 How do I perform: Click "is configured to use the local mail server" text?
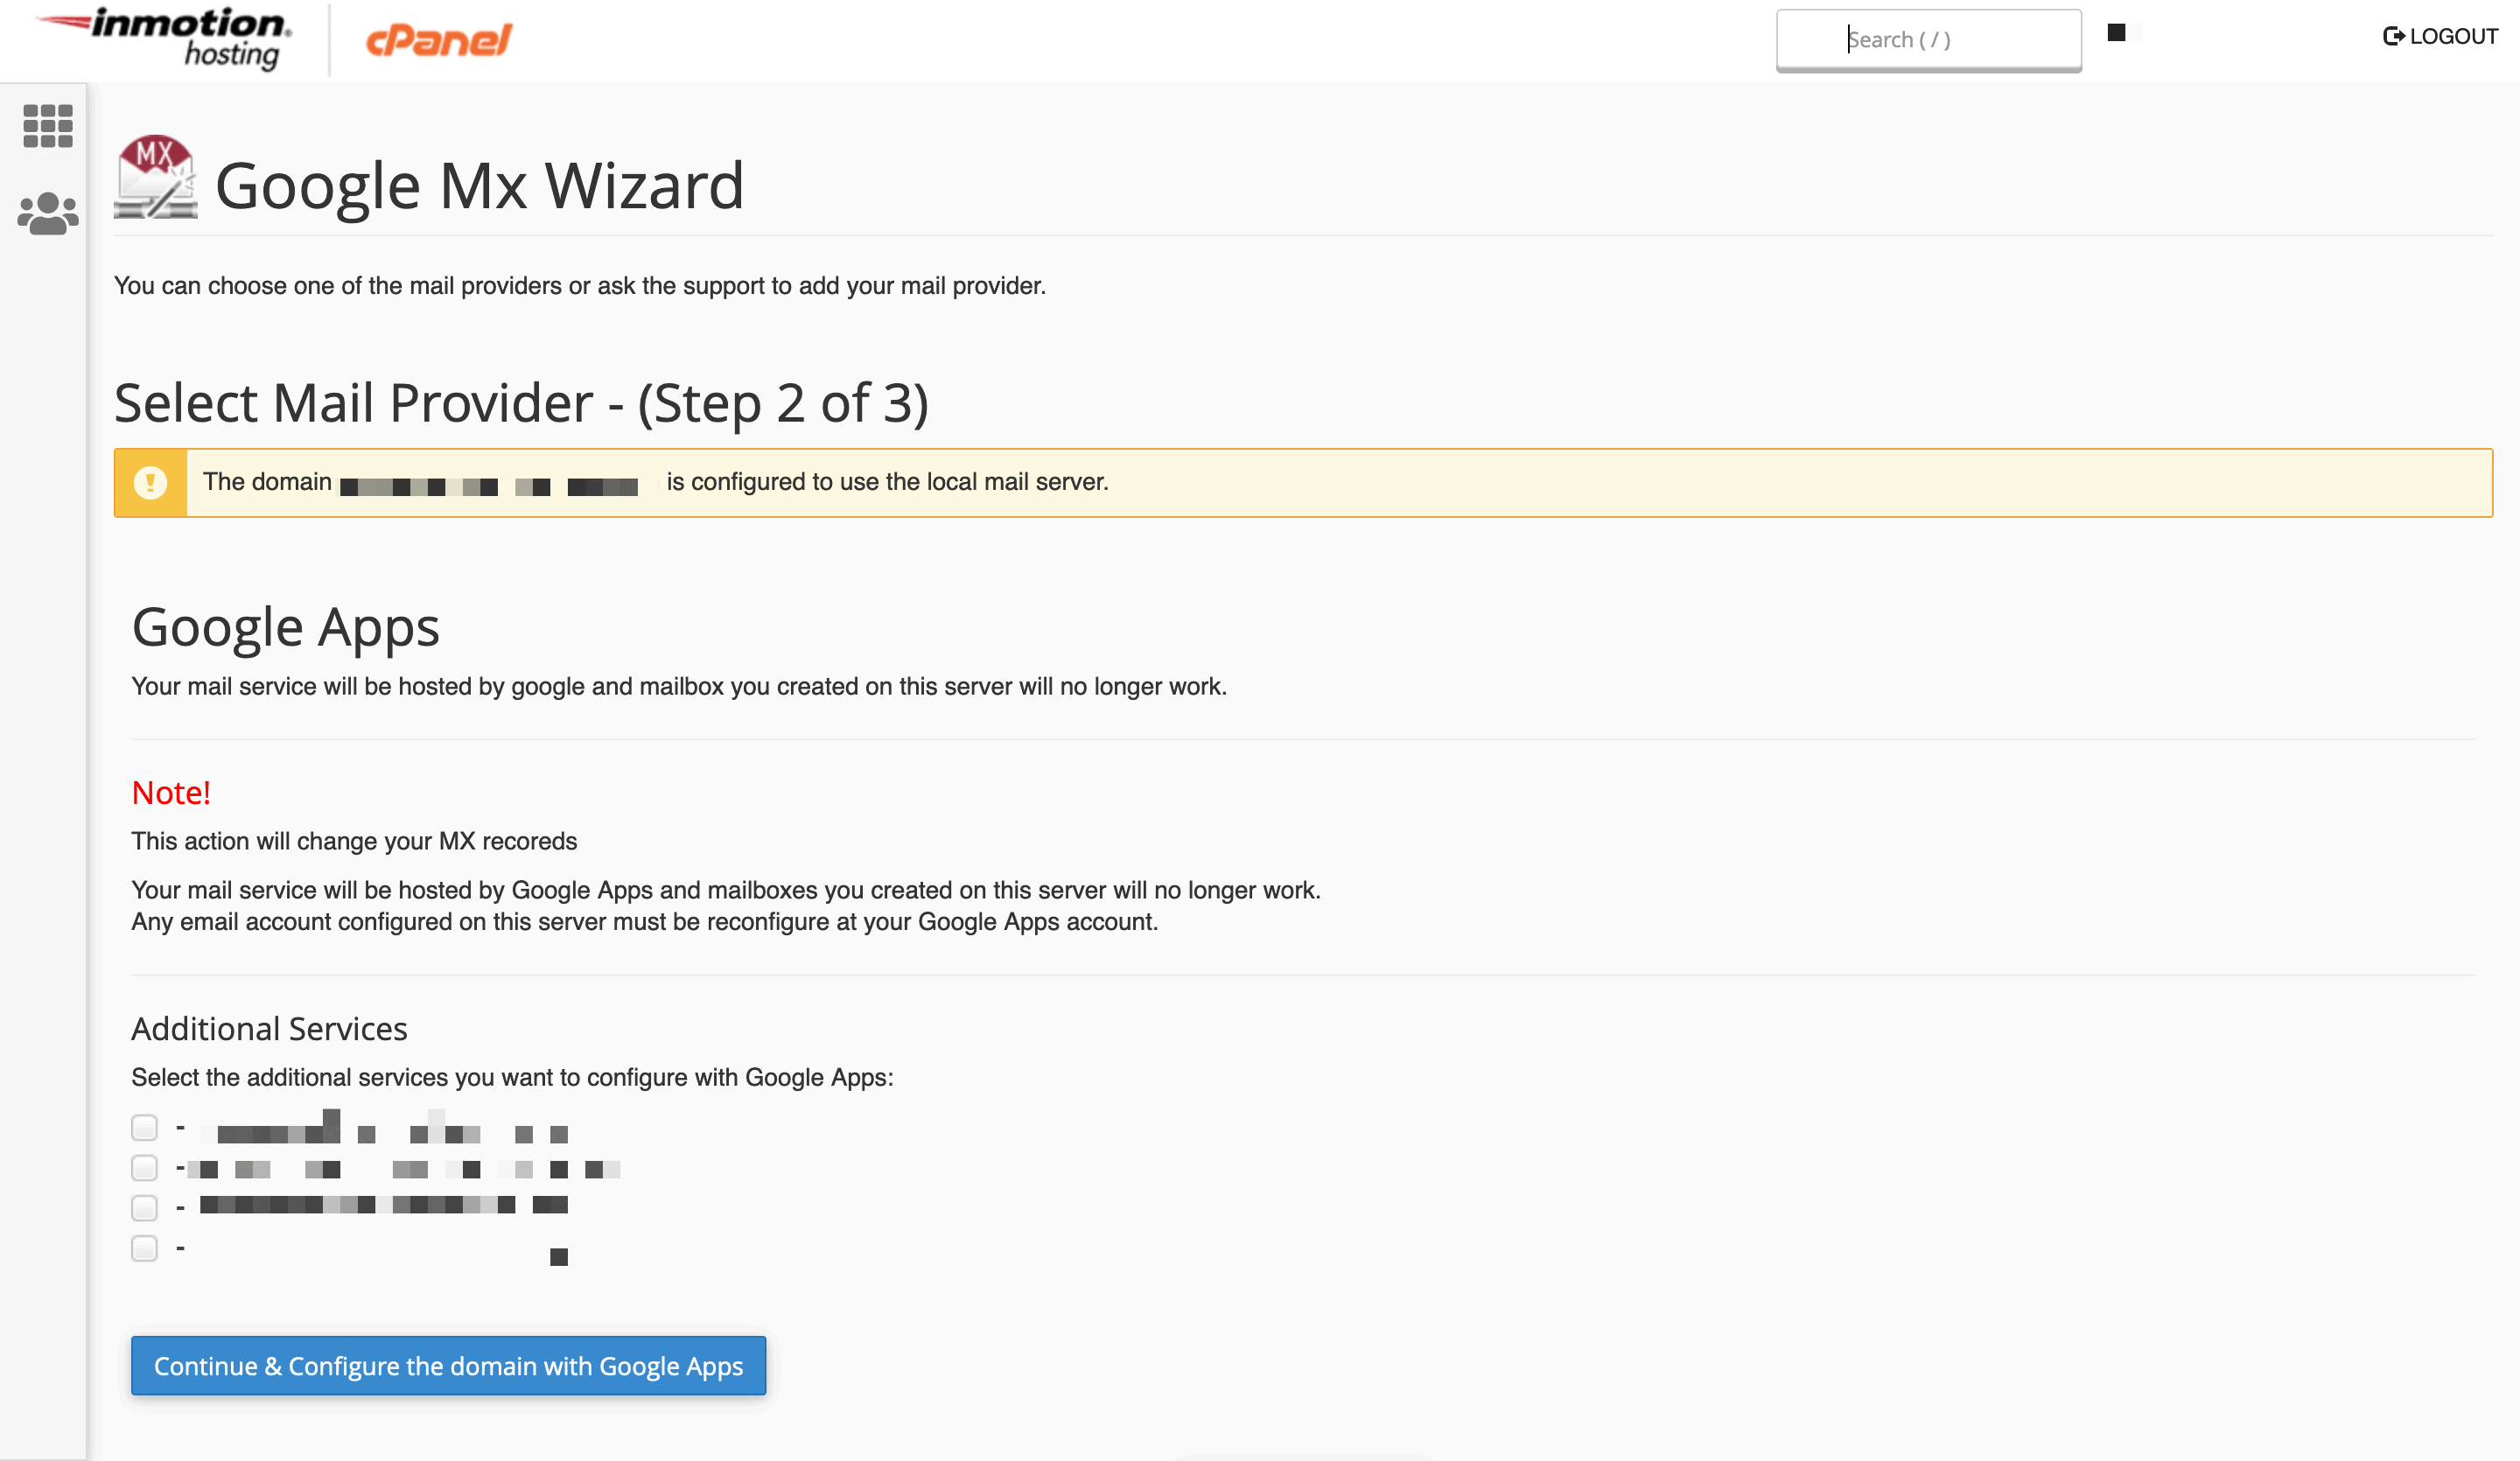pyautogui.click(x=888, y=482)
